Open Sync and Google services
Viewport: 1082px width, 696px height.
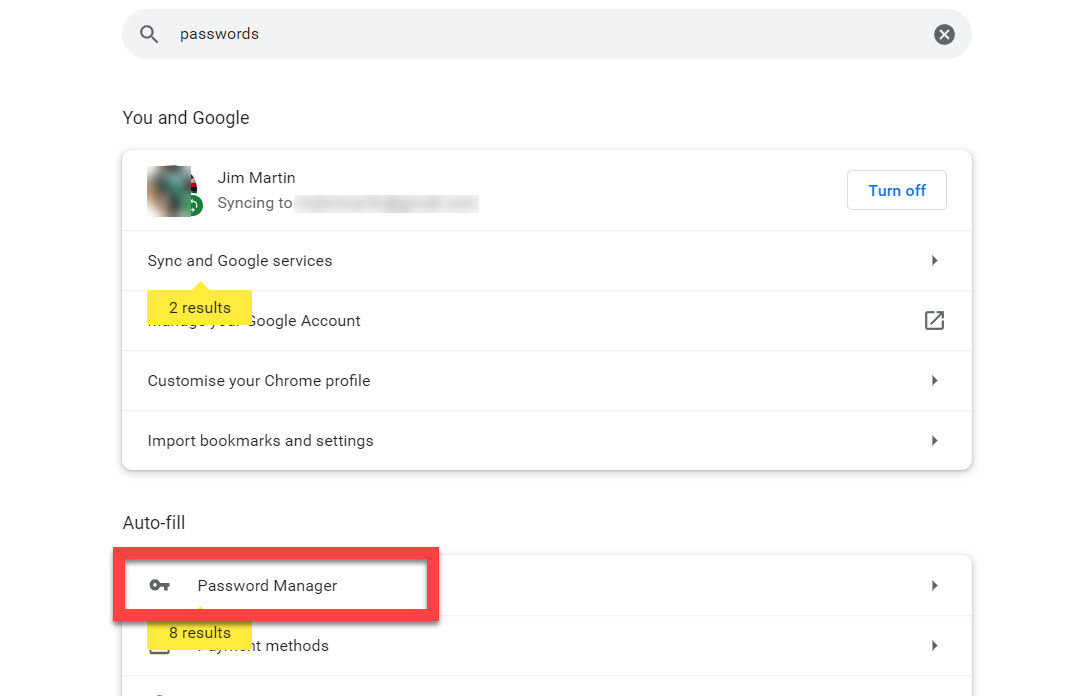click(547, 261)
